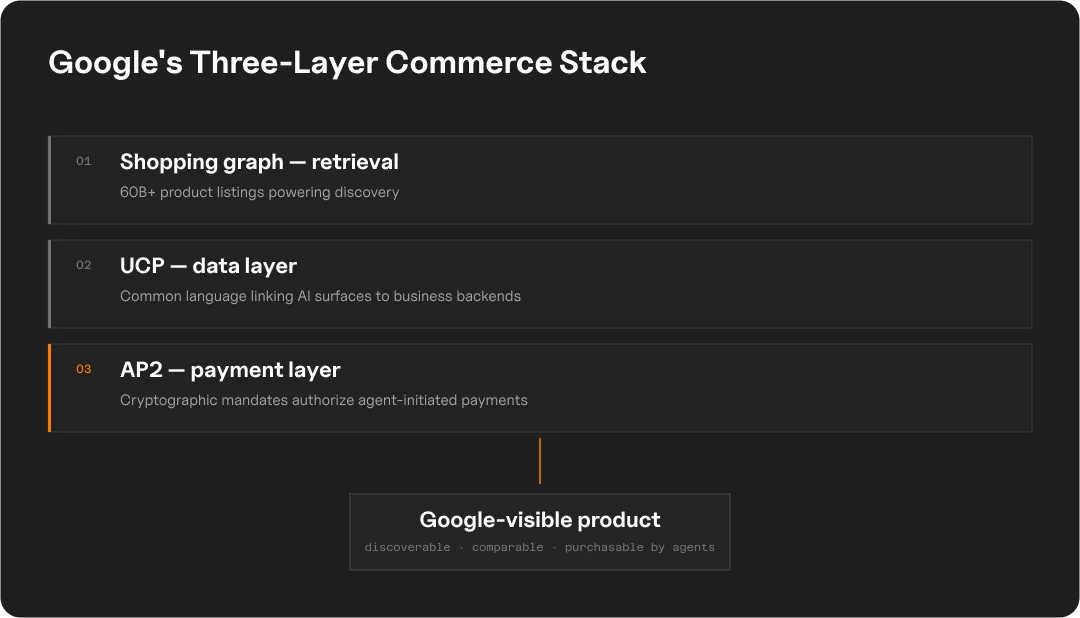Select the "Shopping graph — retrieval" heading
This screenshot has width=1080, height=618.
(x=259, y=163)
